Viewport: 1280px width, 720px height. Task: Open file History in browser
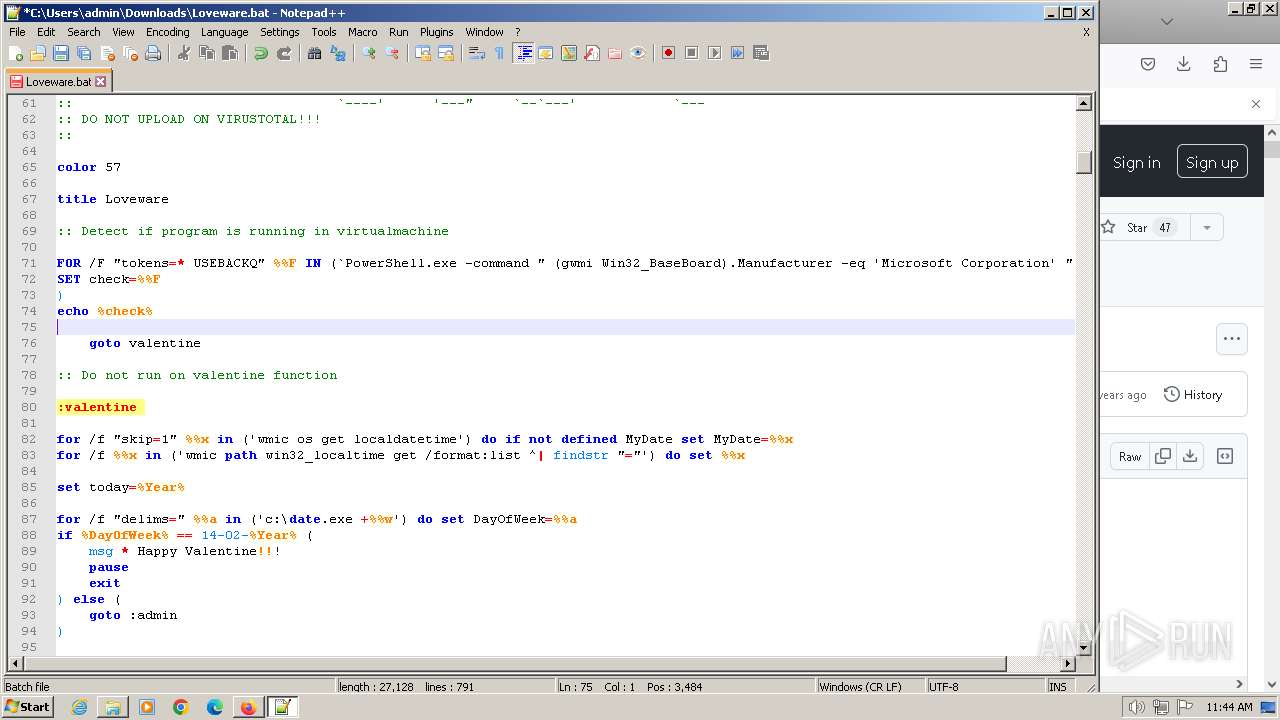point(1193,395)
